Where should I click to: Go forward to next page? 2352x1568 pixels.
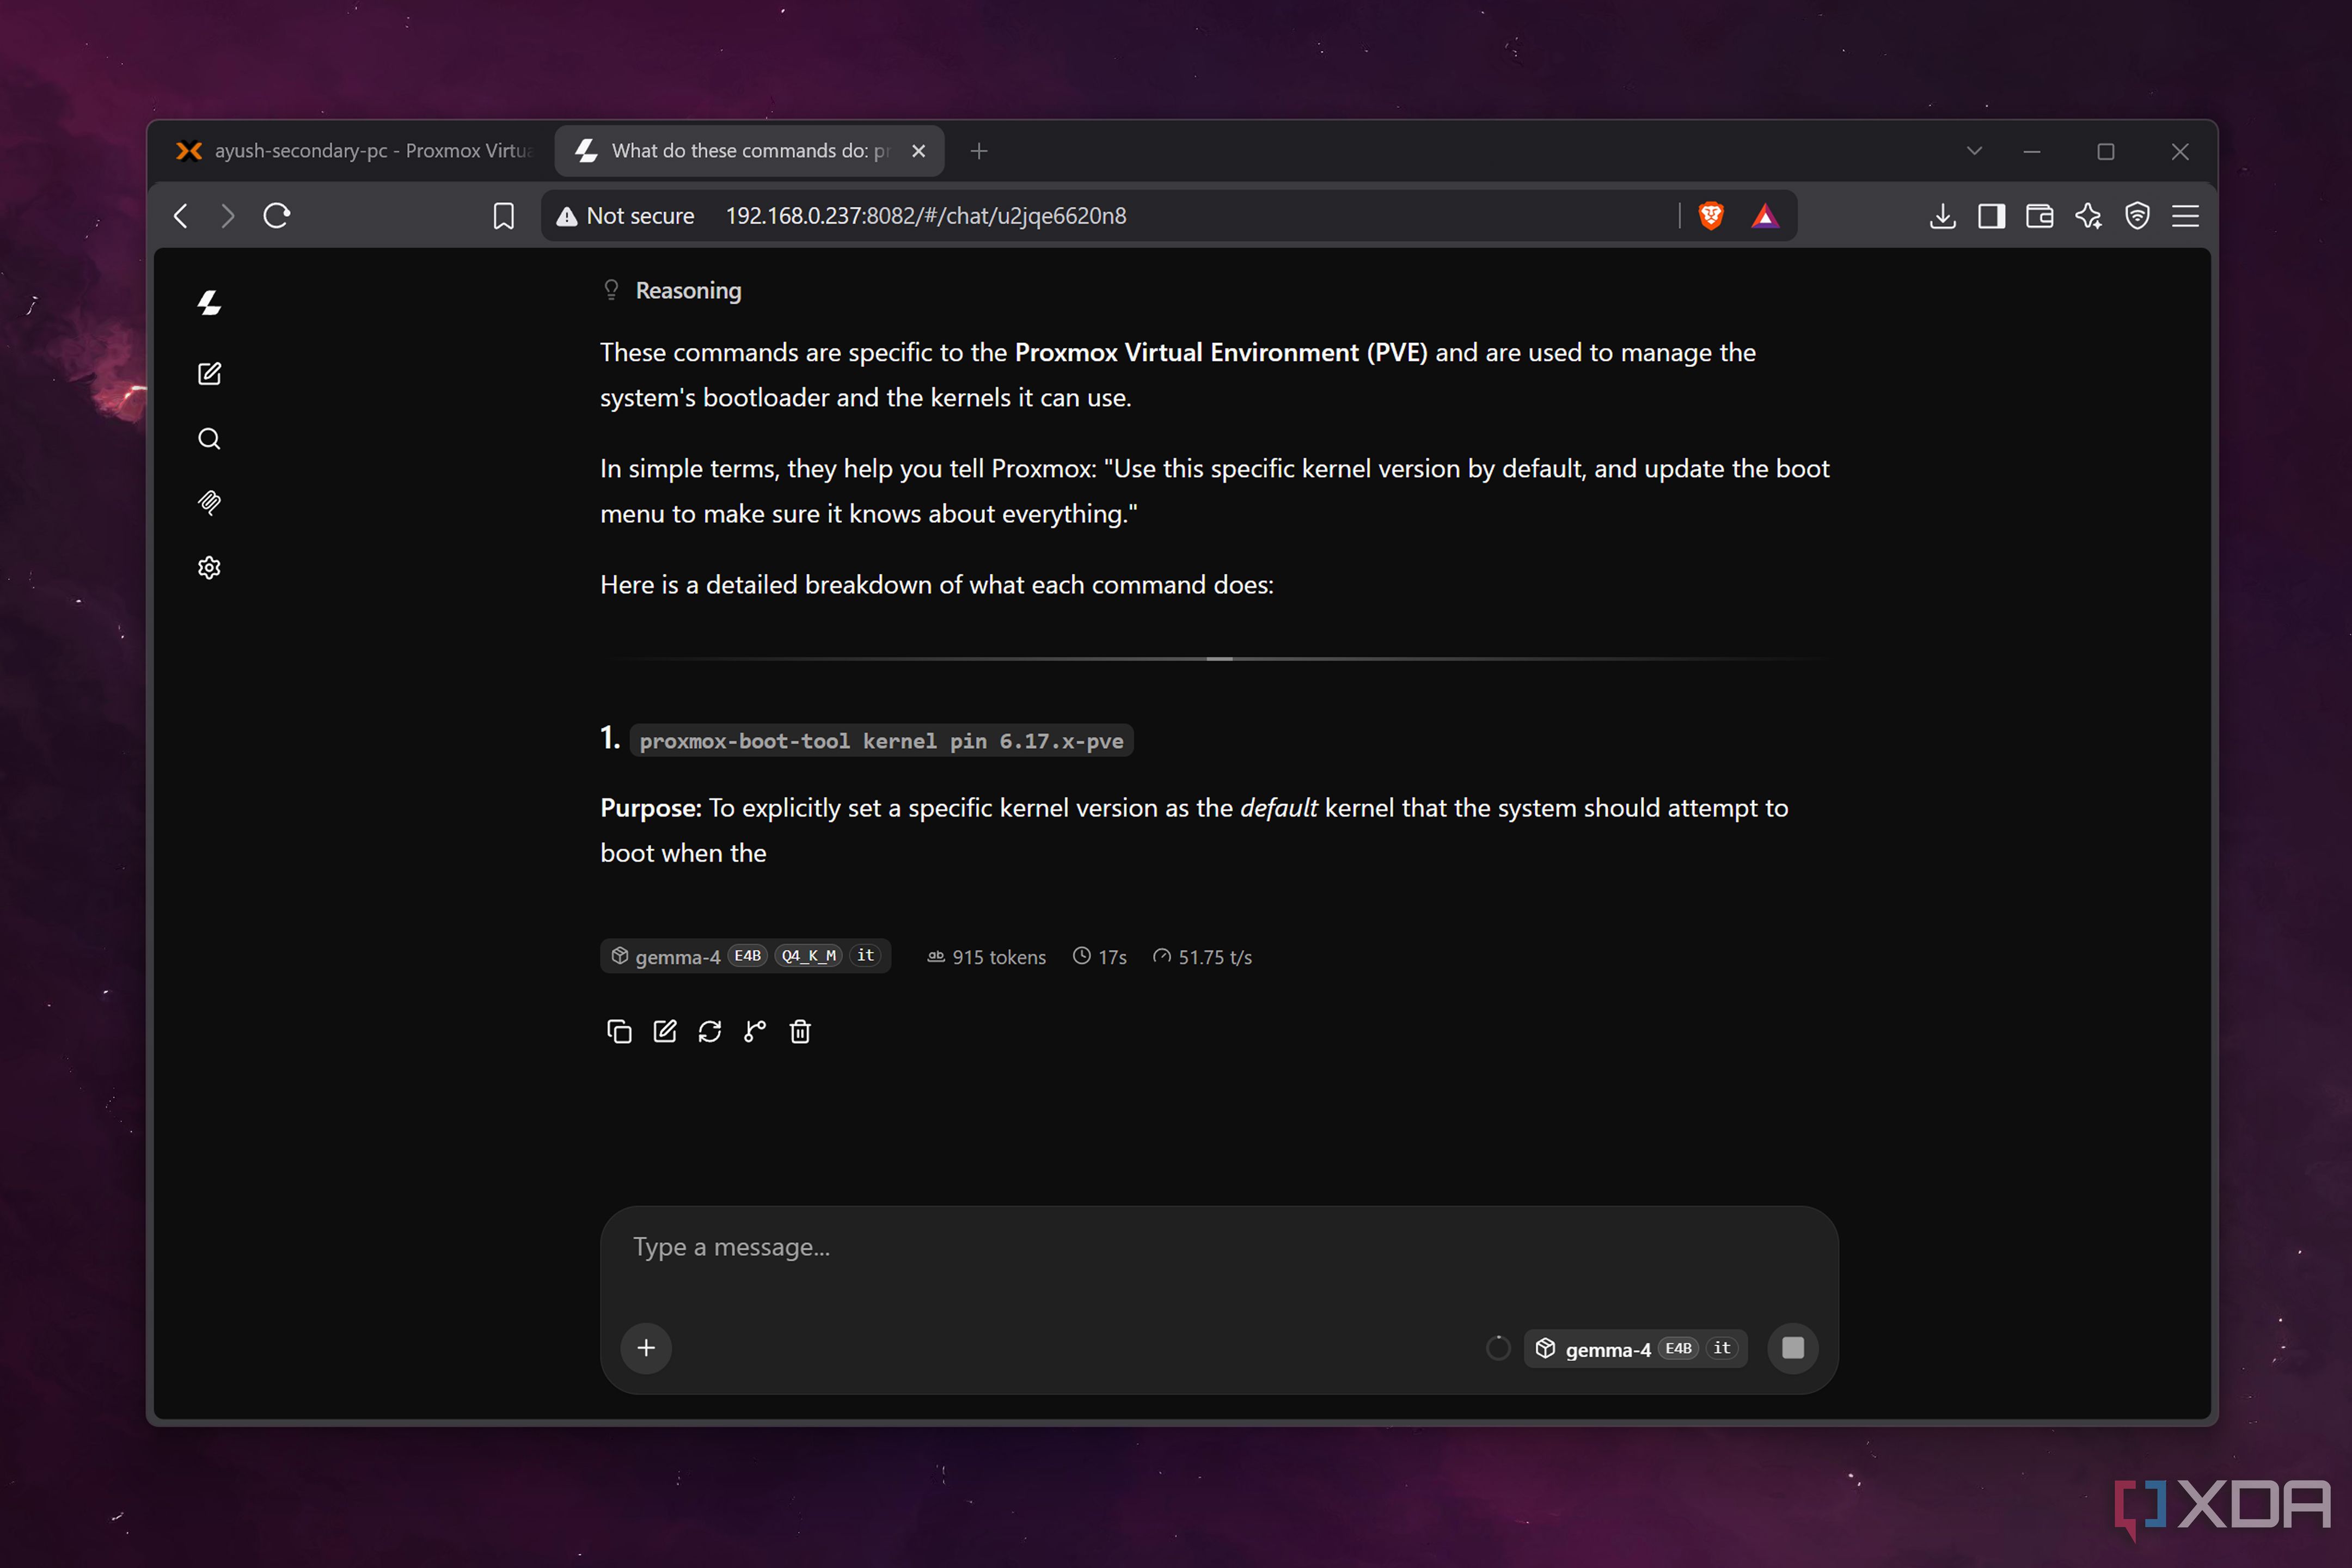[228, 216]
